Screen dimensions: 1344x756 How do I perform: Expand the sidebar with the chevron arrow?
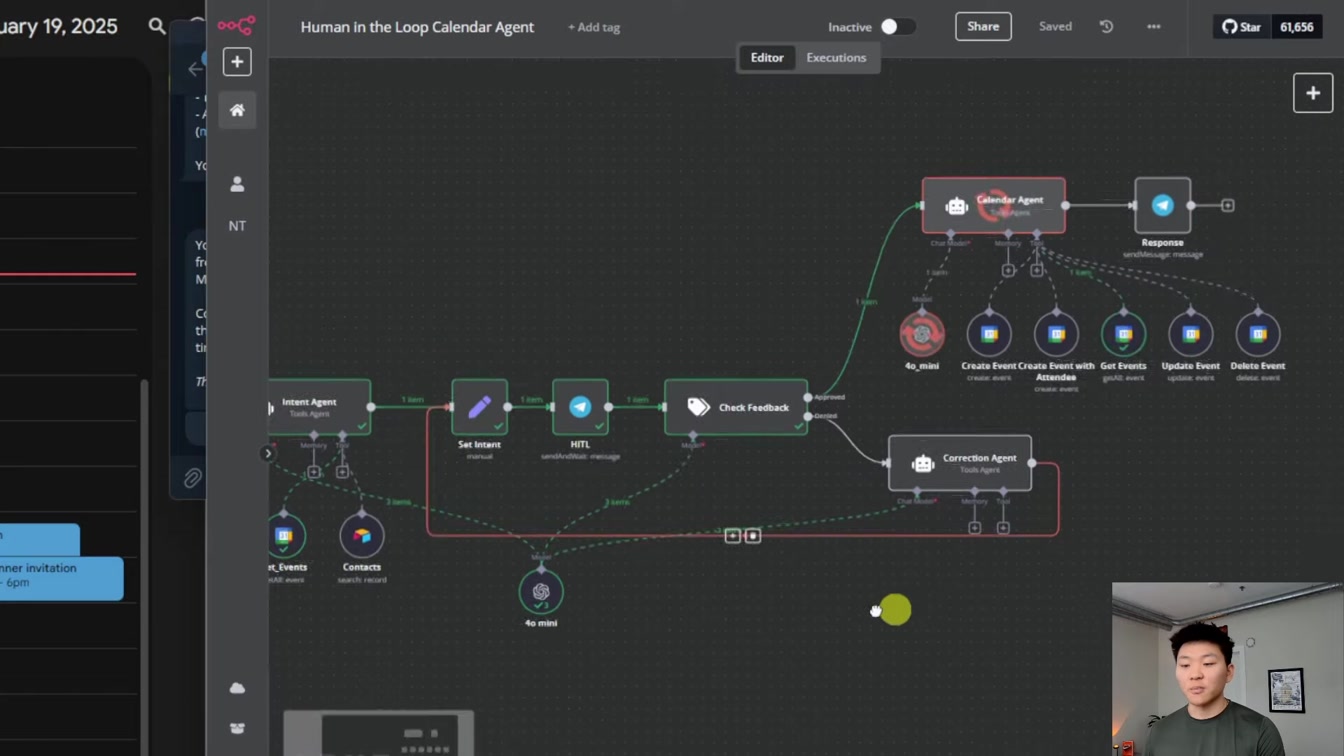(x=267, y=453)
